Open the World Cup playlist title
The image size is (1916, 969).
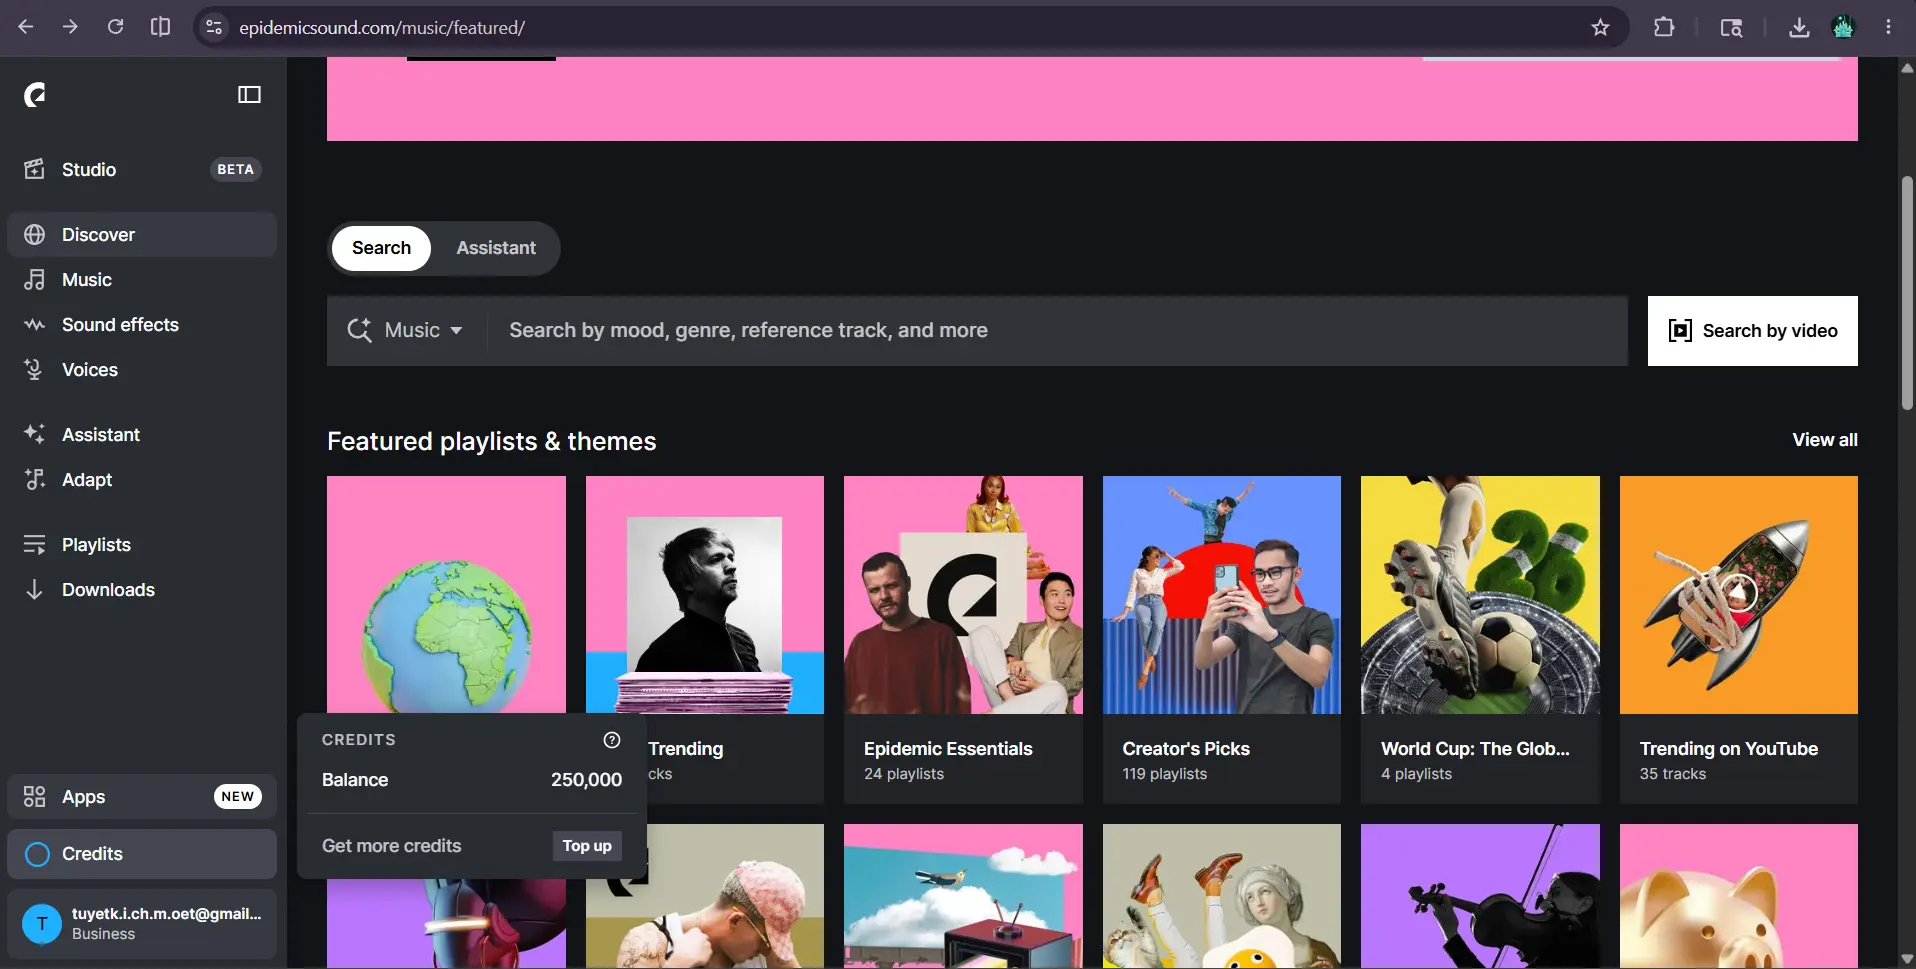1475,749
